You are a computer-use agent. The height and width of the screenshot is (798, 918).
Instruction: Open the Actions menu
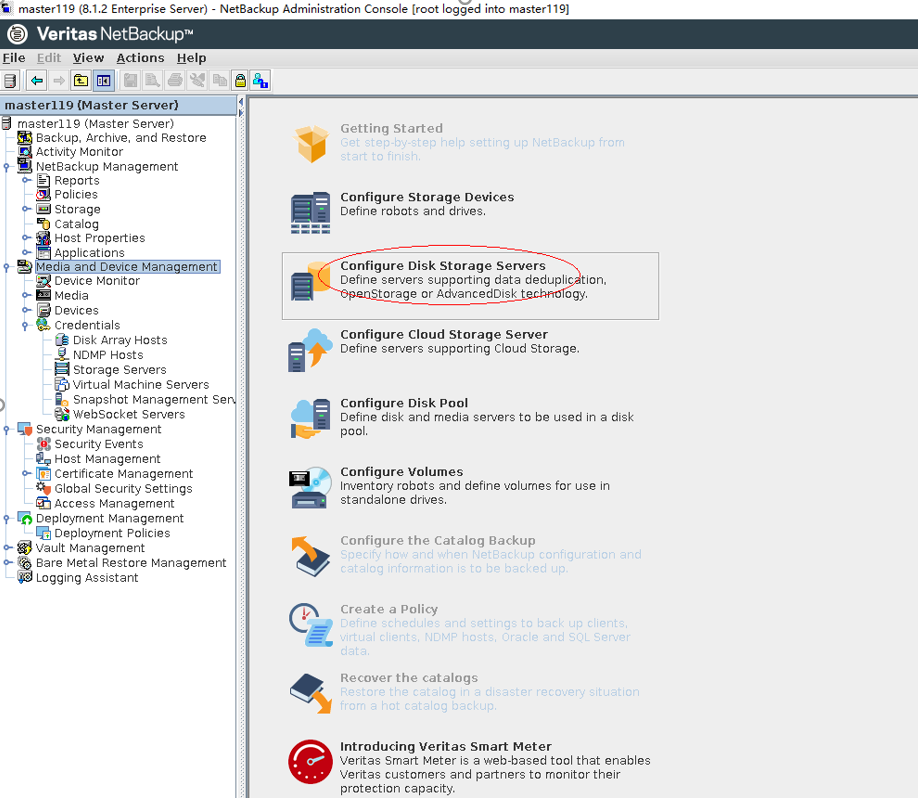[140, 58]
